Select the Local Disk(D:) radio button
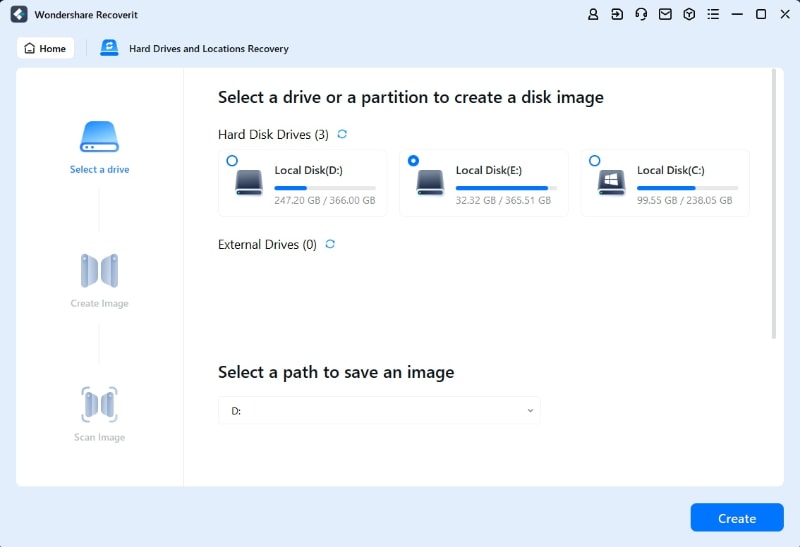This screenshot has height=547, width=800. [232, 161]
